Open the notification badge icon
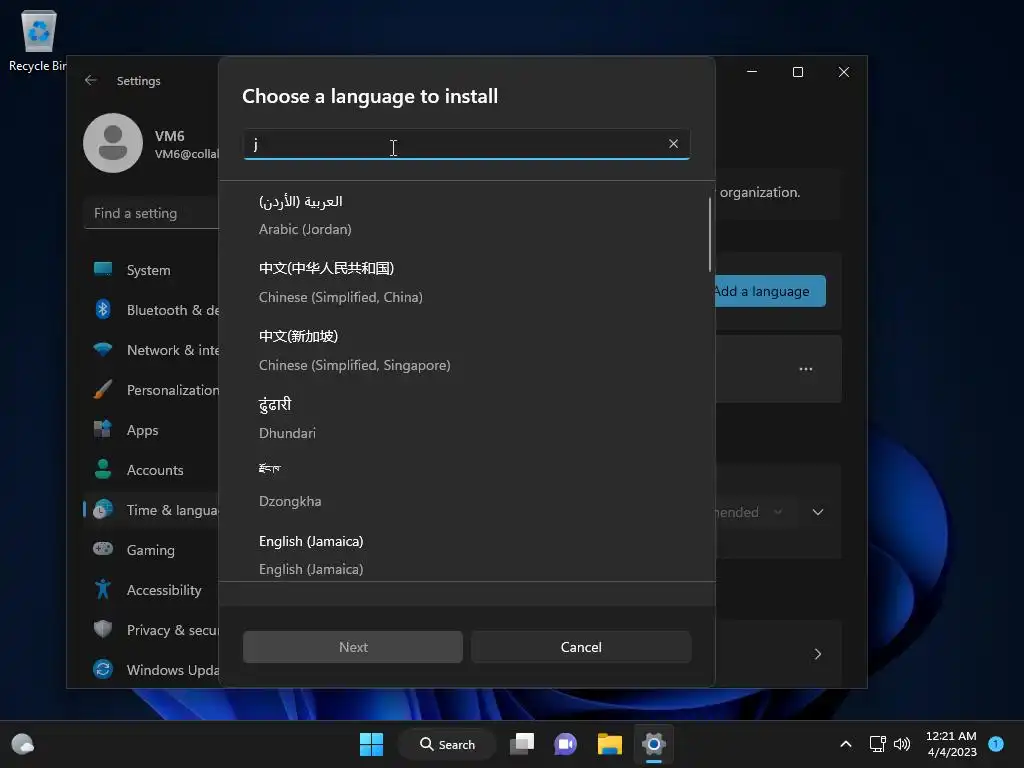Viewport: 1024px width, 768px height. coord(996,744)
